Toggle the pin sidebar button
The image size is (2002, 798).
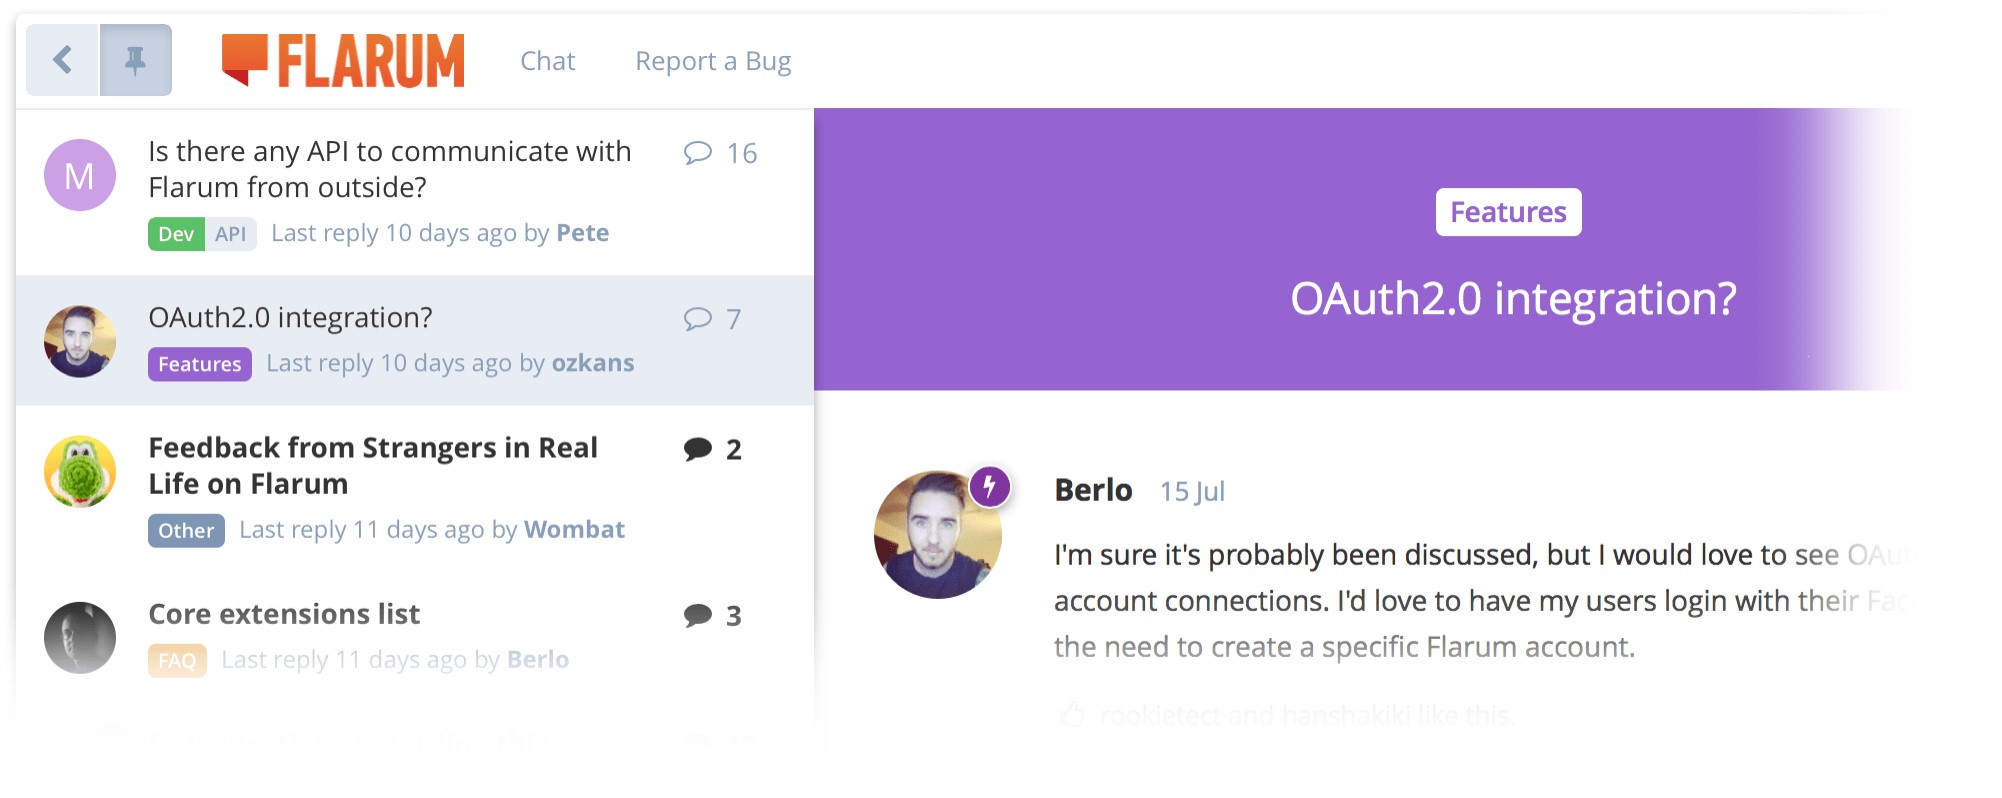click(x=136, y=60)
